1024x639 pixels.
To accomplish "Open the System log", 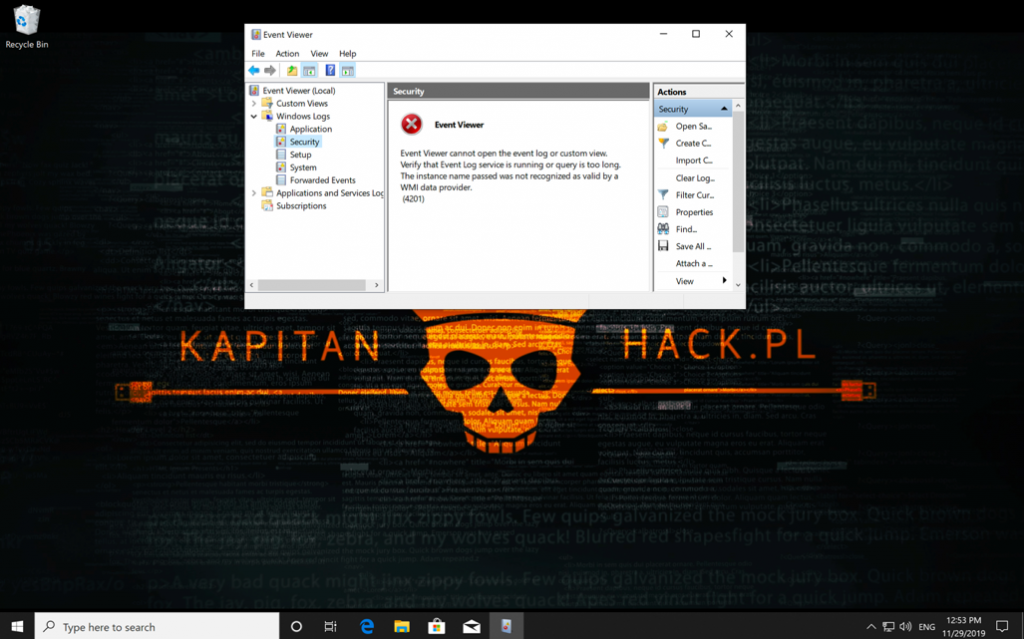I will point(302,167).
